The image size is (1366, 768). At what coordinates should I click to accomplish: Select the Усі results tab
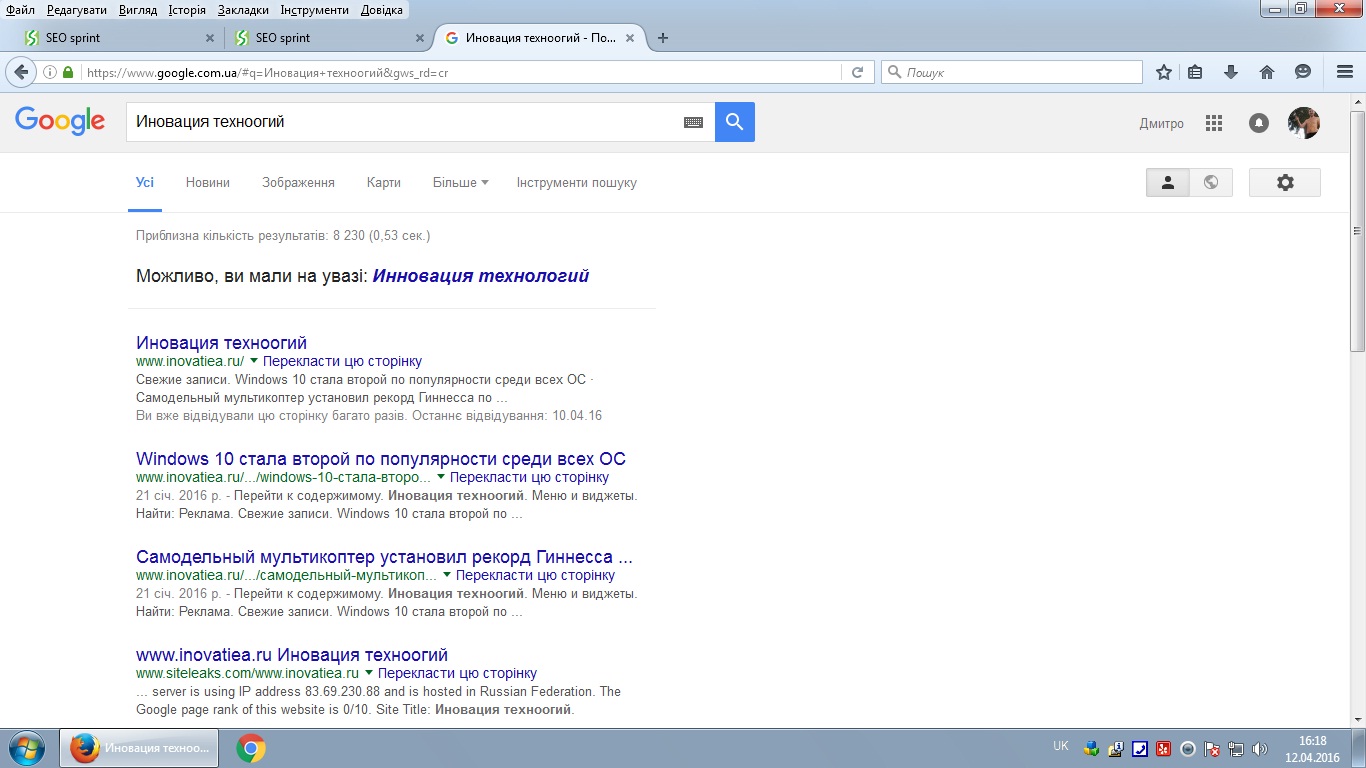tap(145, 183)
